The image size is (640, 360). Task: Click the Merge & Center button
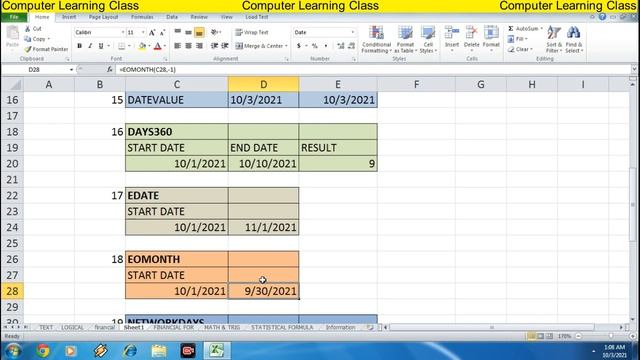[261, 46]
